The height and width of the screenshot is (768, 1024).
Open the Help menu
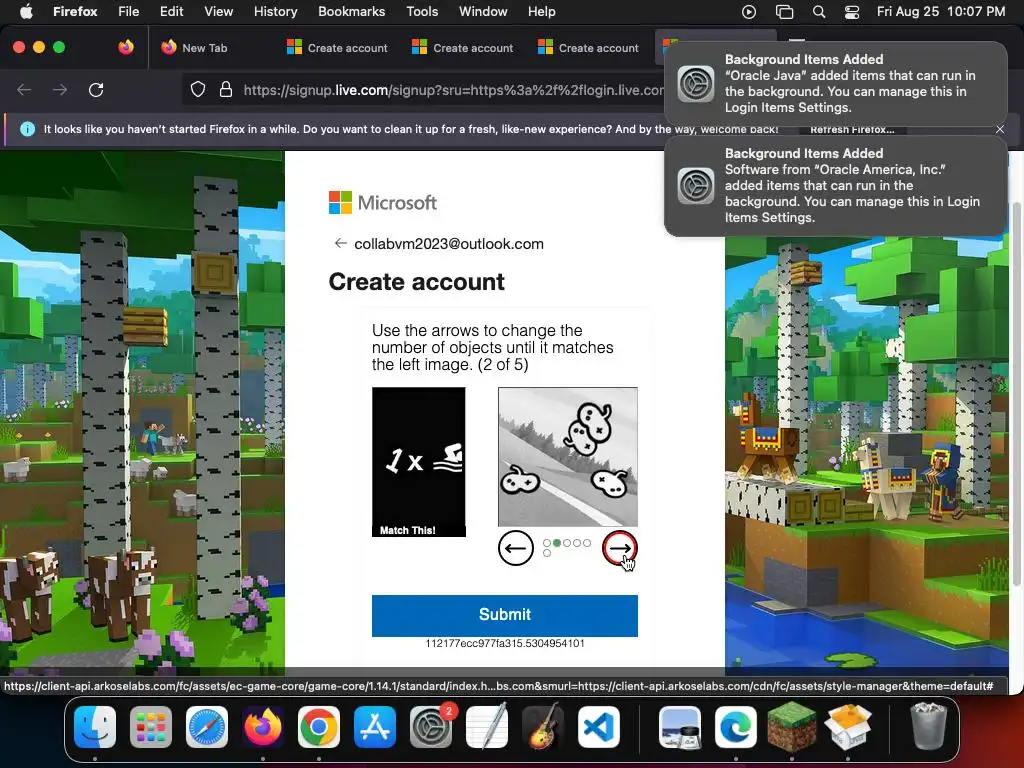point(542,12)
